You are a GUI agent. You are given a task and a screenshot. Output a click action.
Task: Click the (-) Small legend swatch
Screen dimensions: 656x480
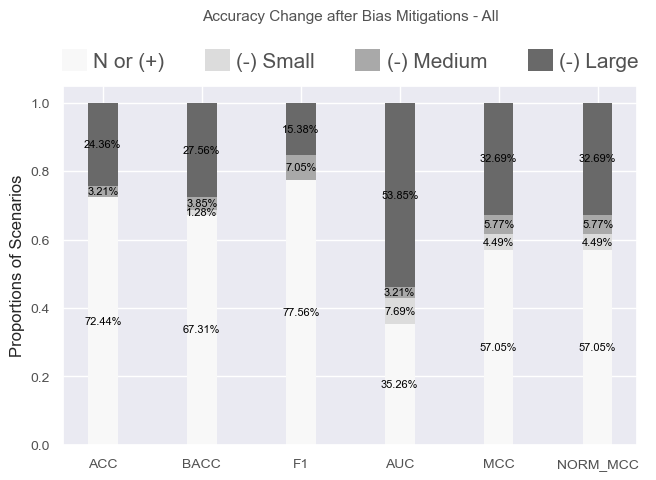click(x=217, y=60)
